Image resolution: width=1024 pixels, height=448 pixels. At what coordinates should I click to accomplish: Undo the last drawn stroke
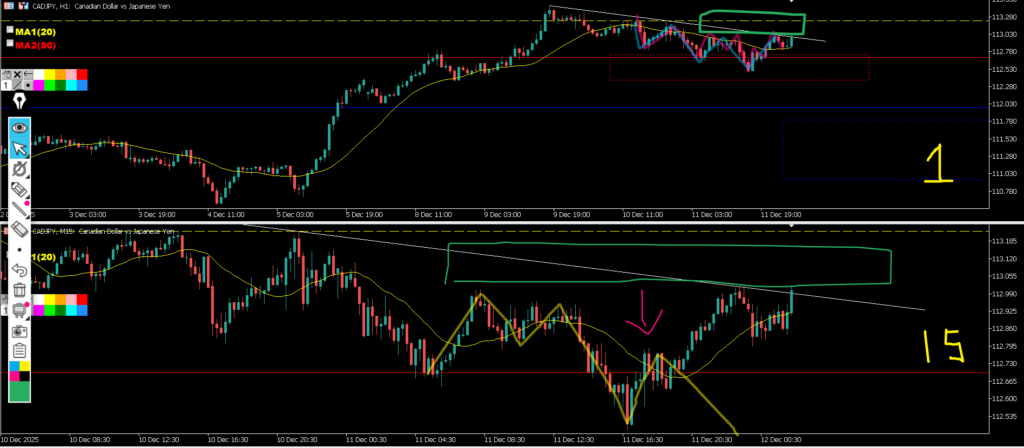[x=20, y=270]
